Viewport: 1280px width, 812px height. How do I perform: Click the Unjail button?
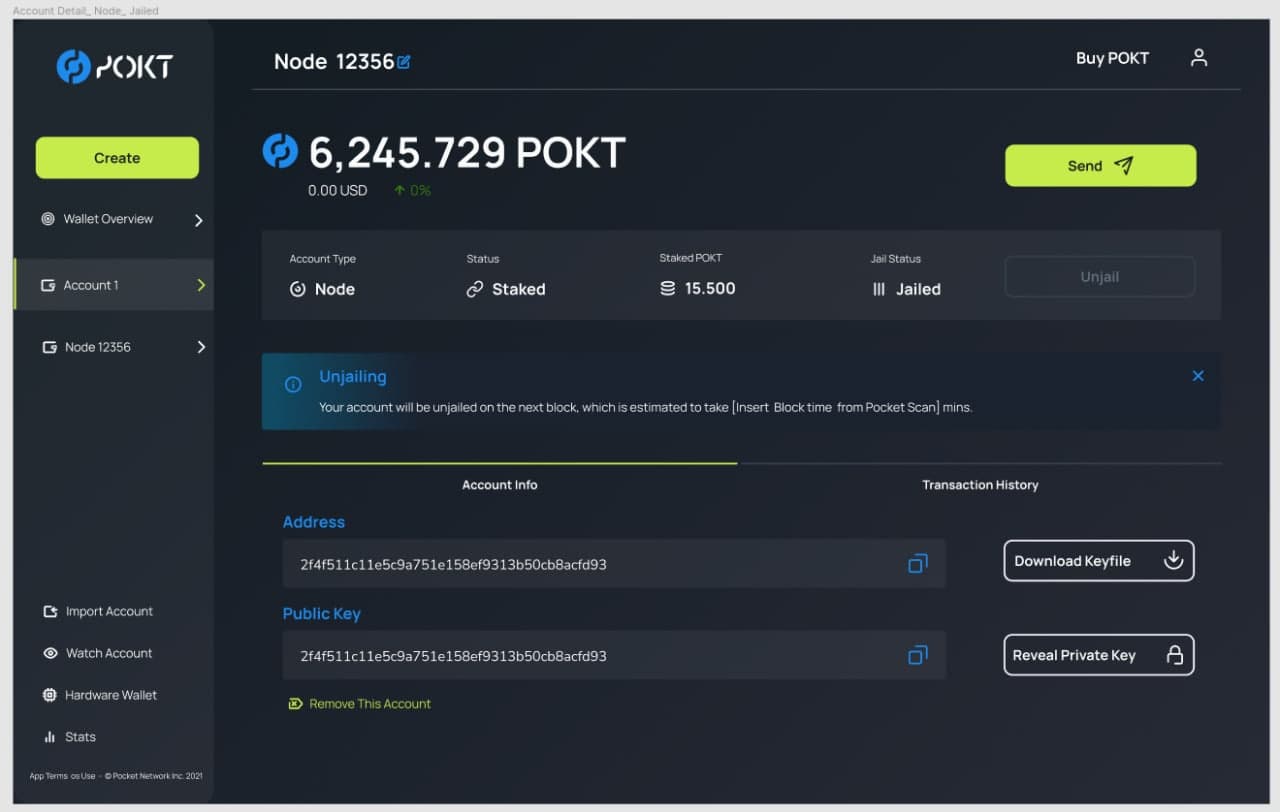tap(1100, 277)
